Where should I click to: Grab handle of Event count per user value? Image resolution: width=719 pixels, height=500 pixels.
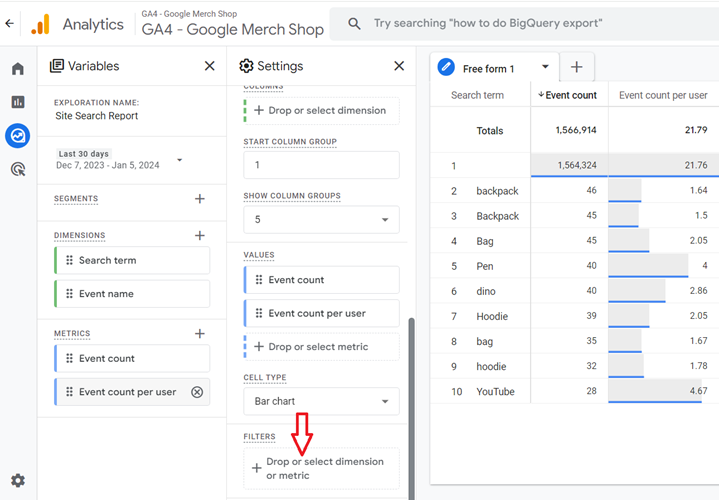click(259, 313)
